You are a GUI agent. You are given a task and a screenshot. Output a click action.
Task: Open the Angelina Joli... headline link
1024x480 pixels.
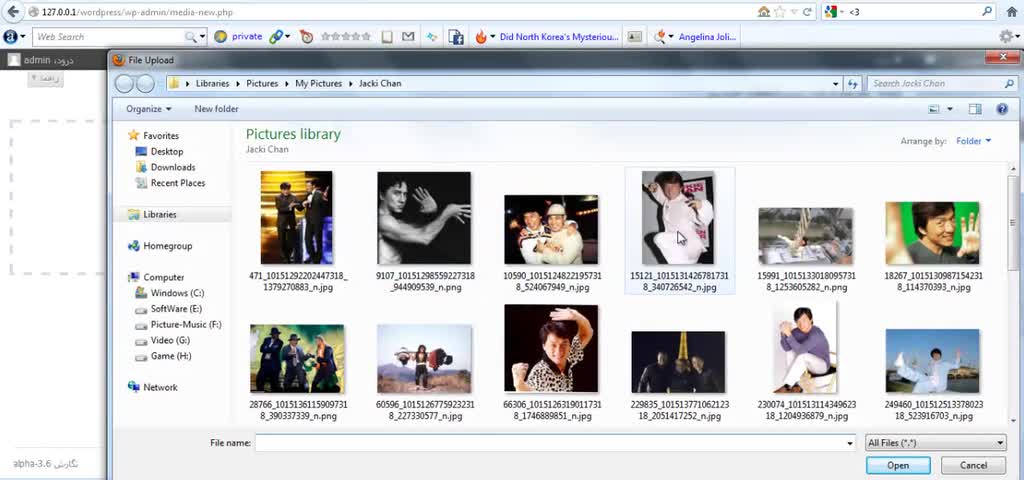(x=707, y=37)
